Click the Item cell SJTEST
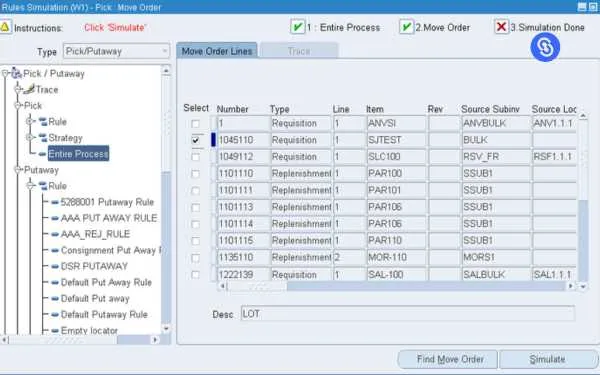The width and height of the screenshot is (600, 375). click(x=396, y=140)
